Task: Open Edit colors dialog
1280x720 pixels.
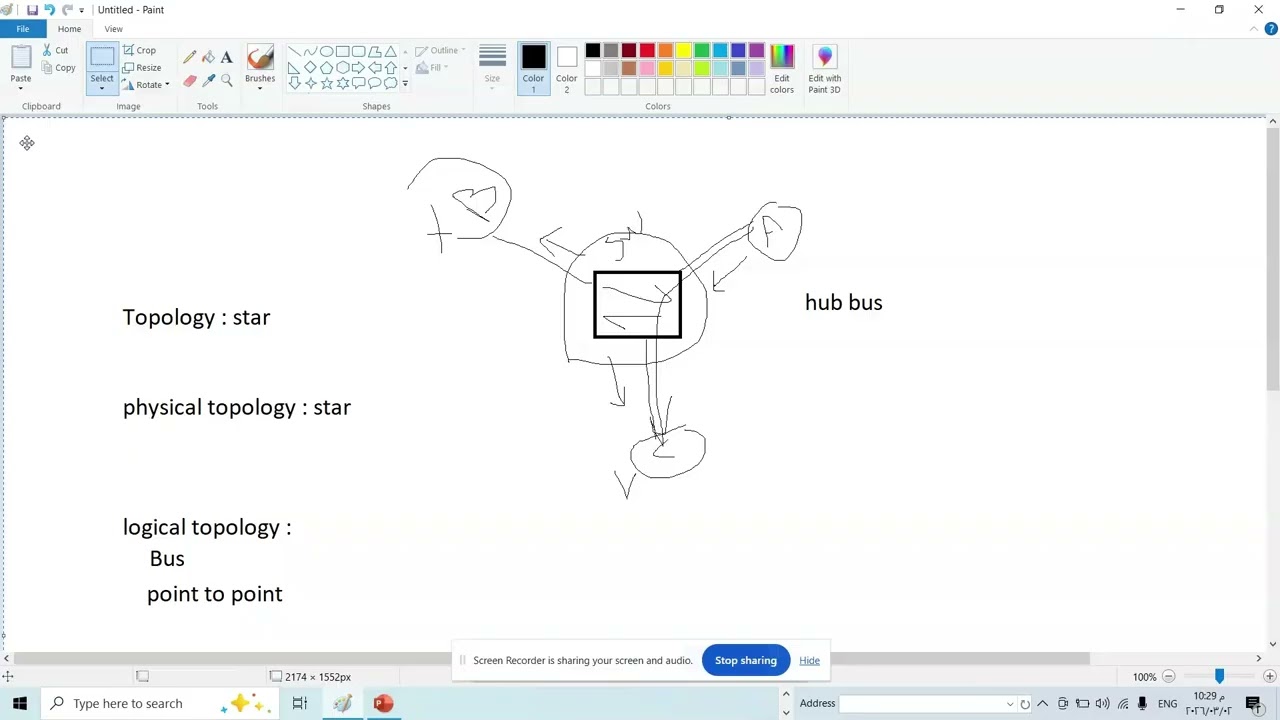Action: [782, 70]
